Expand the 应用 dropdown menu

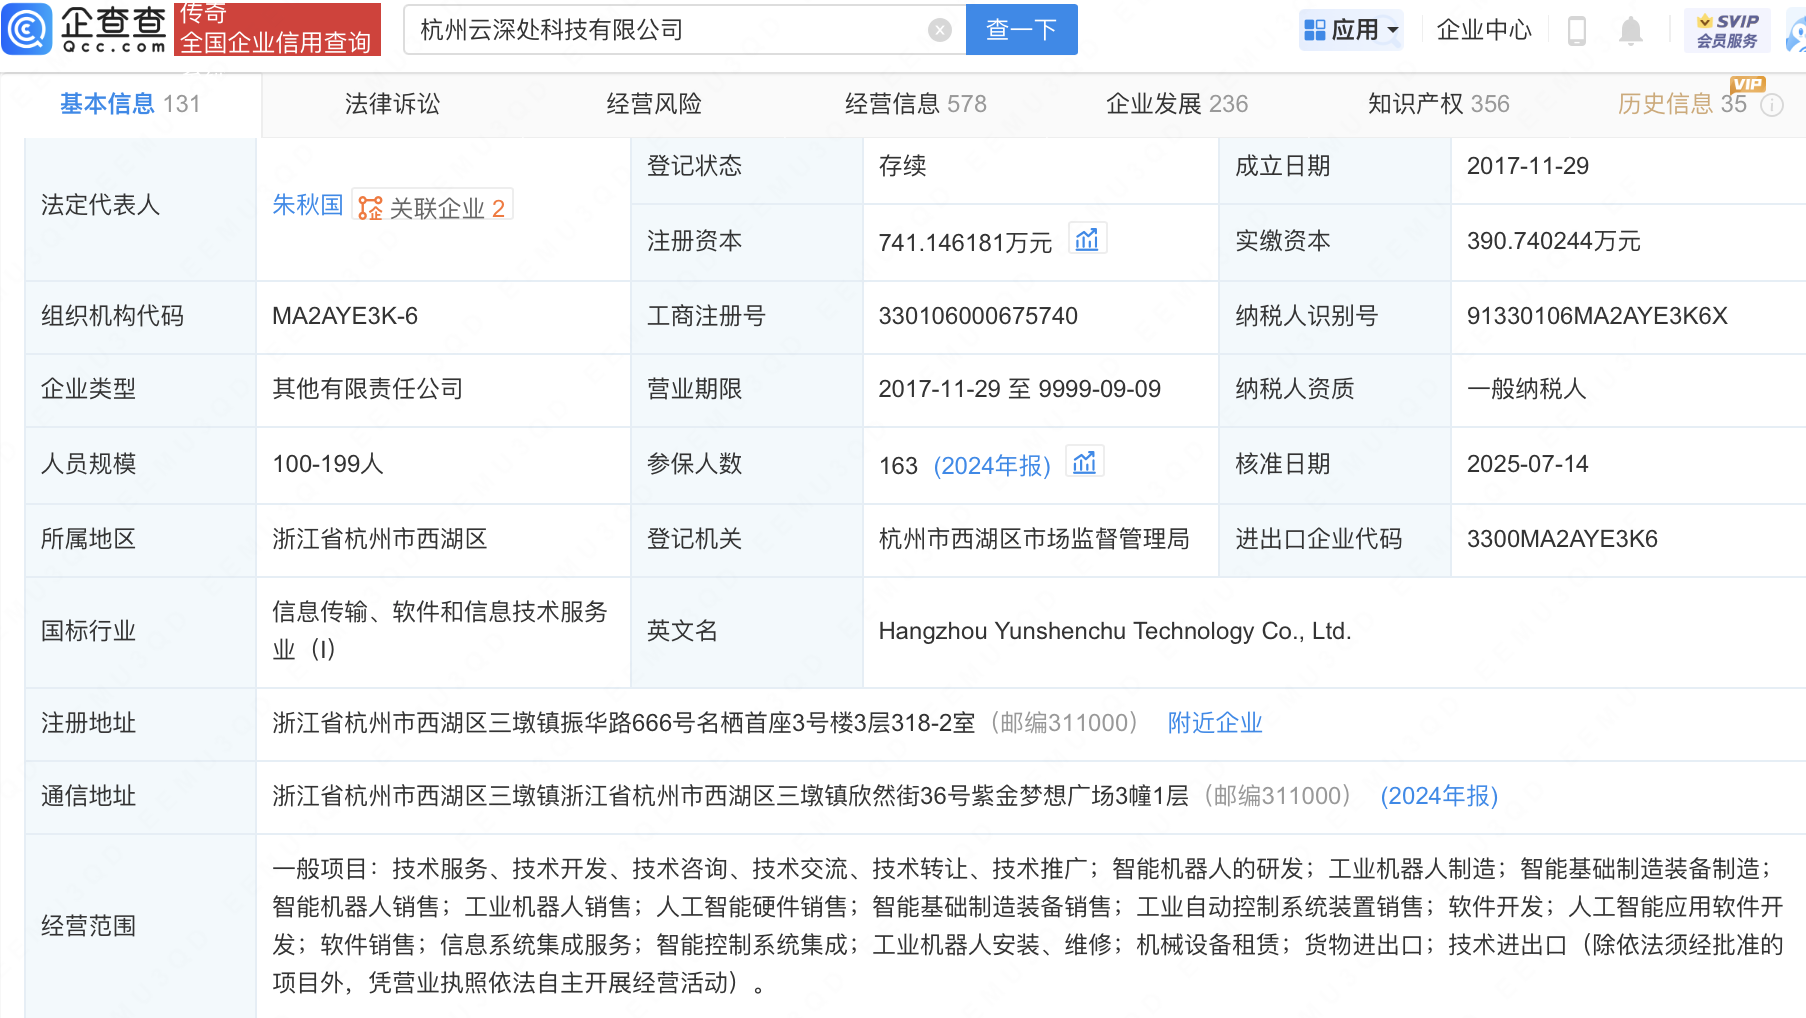coord(1351,30)
